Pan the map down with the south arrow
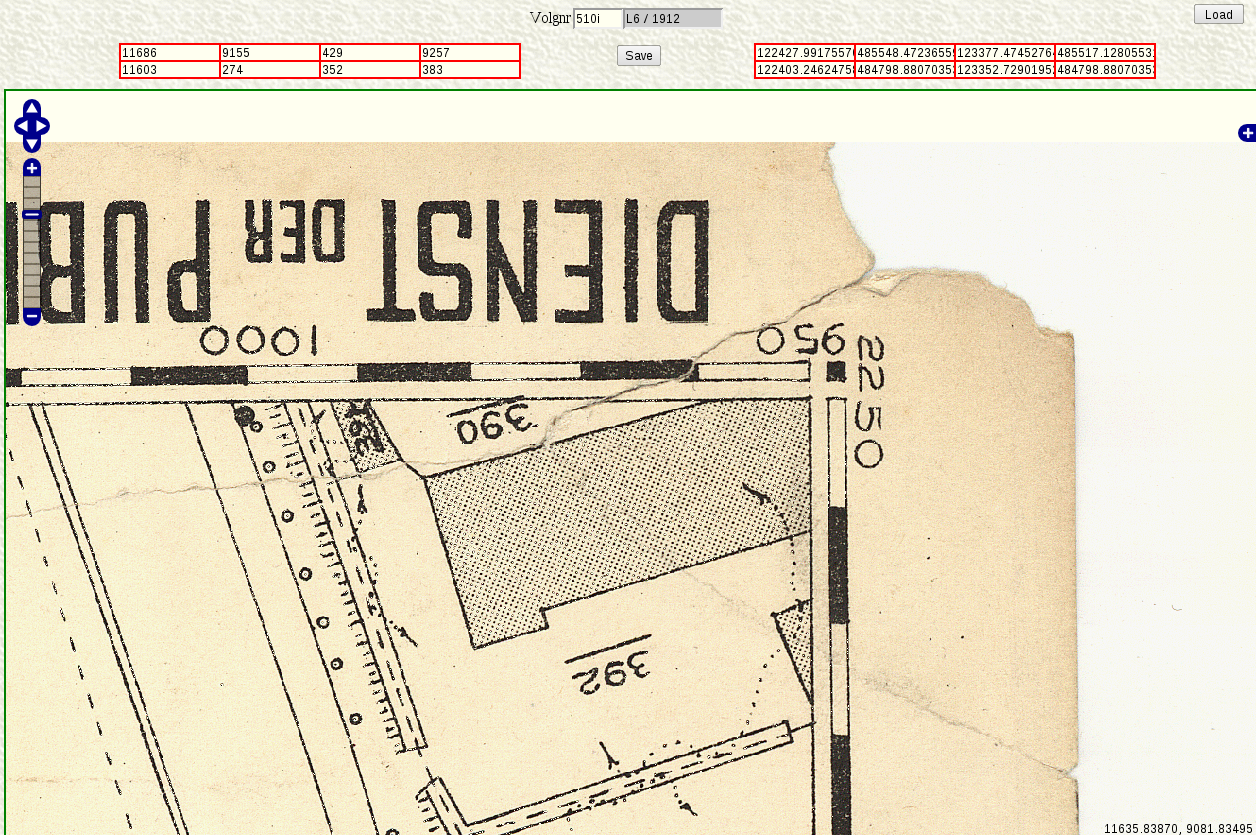Viewport: 1256px width, 835px height. [x=32, y=143]
